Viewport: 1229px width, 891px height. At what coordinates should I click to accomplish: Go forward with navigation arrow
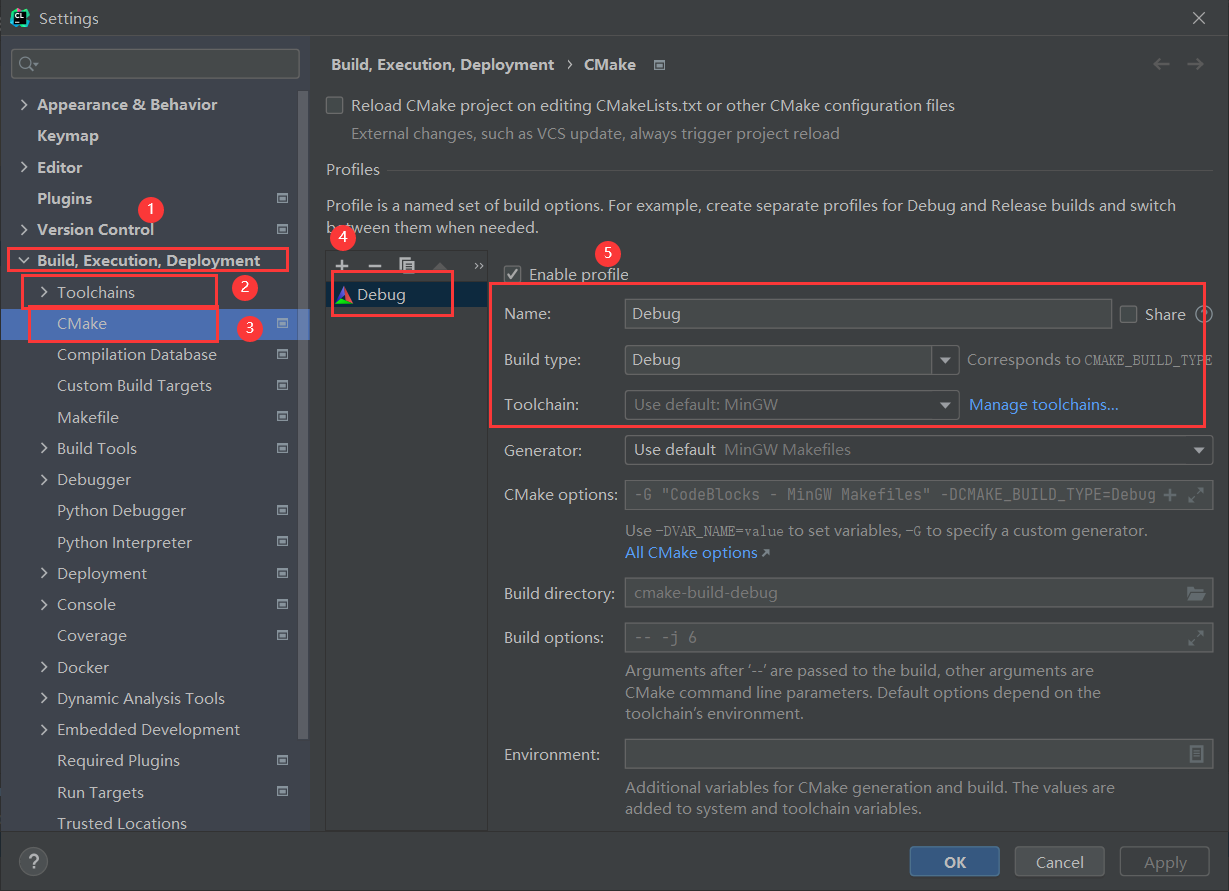1195,64
